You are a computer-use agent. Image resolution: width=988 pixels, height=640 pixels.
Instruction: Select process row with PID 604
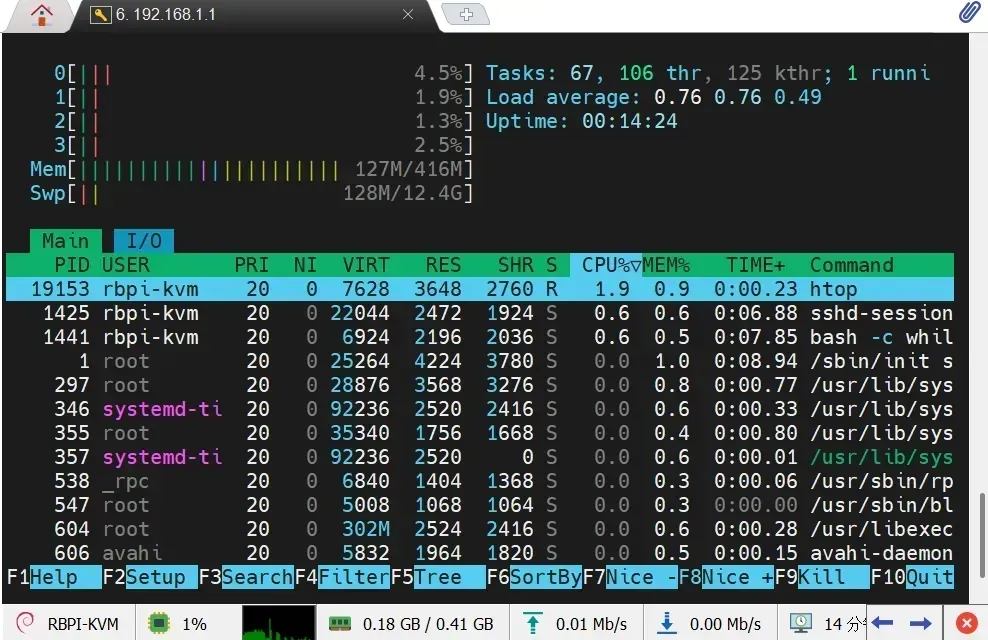(x=480, y=529)
